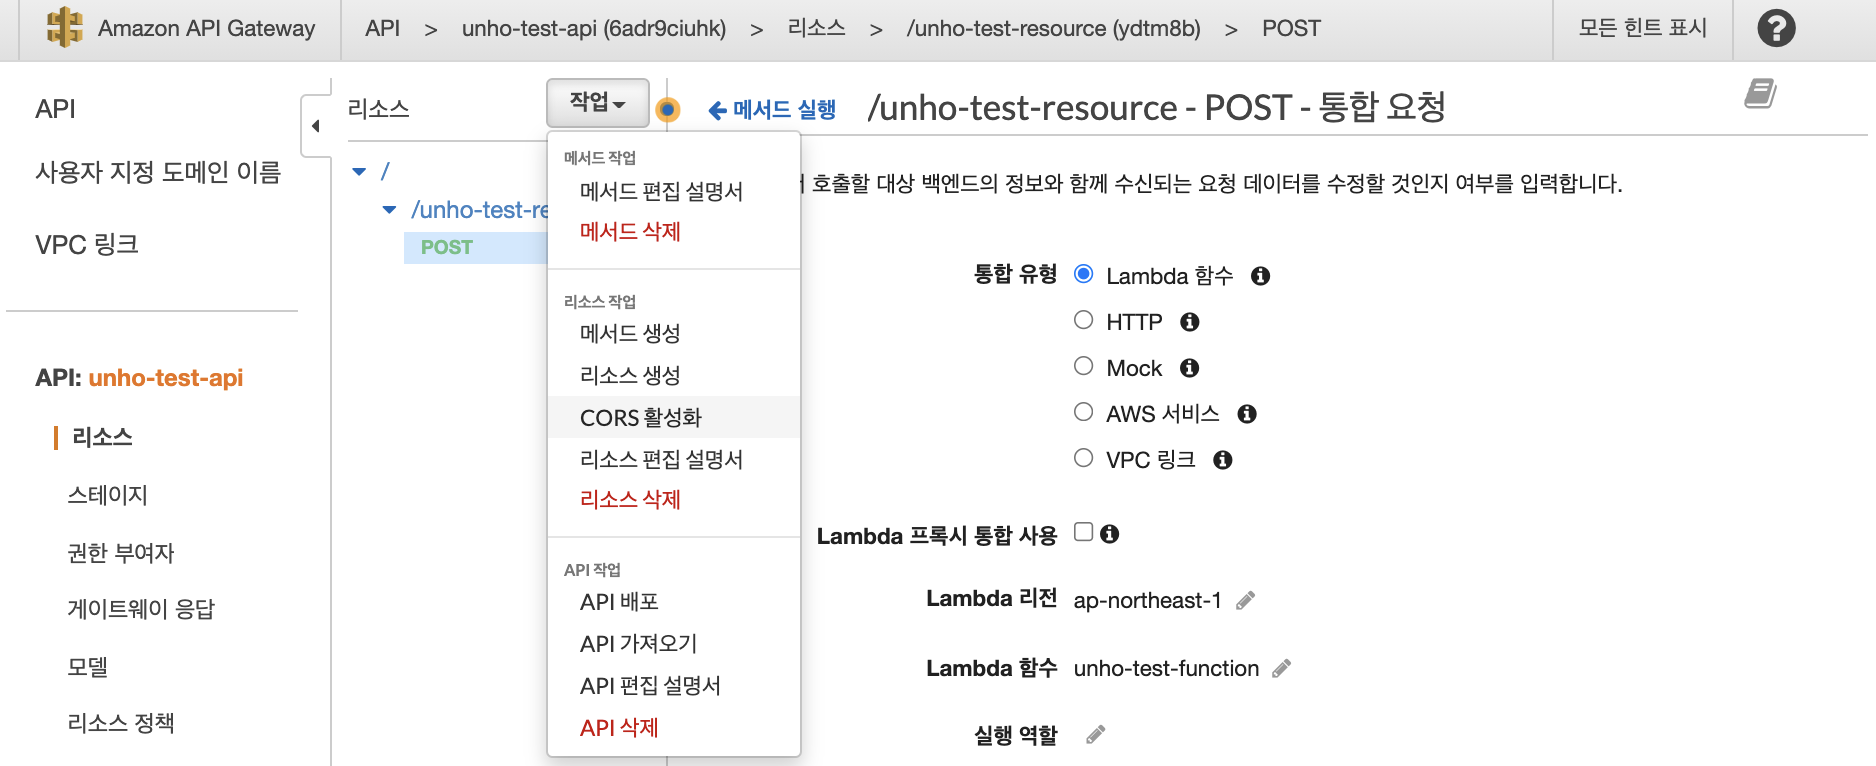Click the info icon next to VPC 링크 option

click(1222, 460)
